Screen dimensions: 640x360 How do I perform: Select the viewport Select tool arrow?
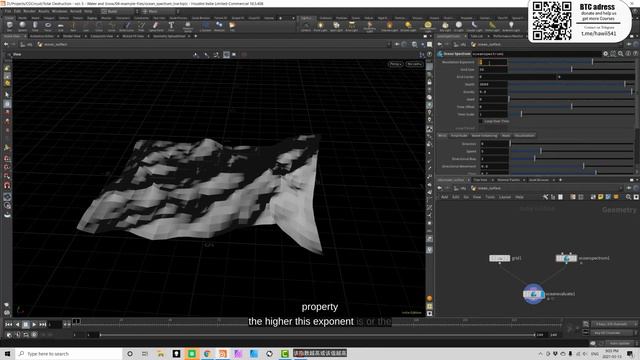(x=7, y=94)
